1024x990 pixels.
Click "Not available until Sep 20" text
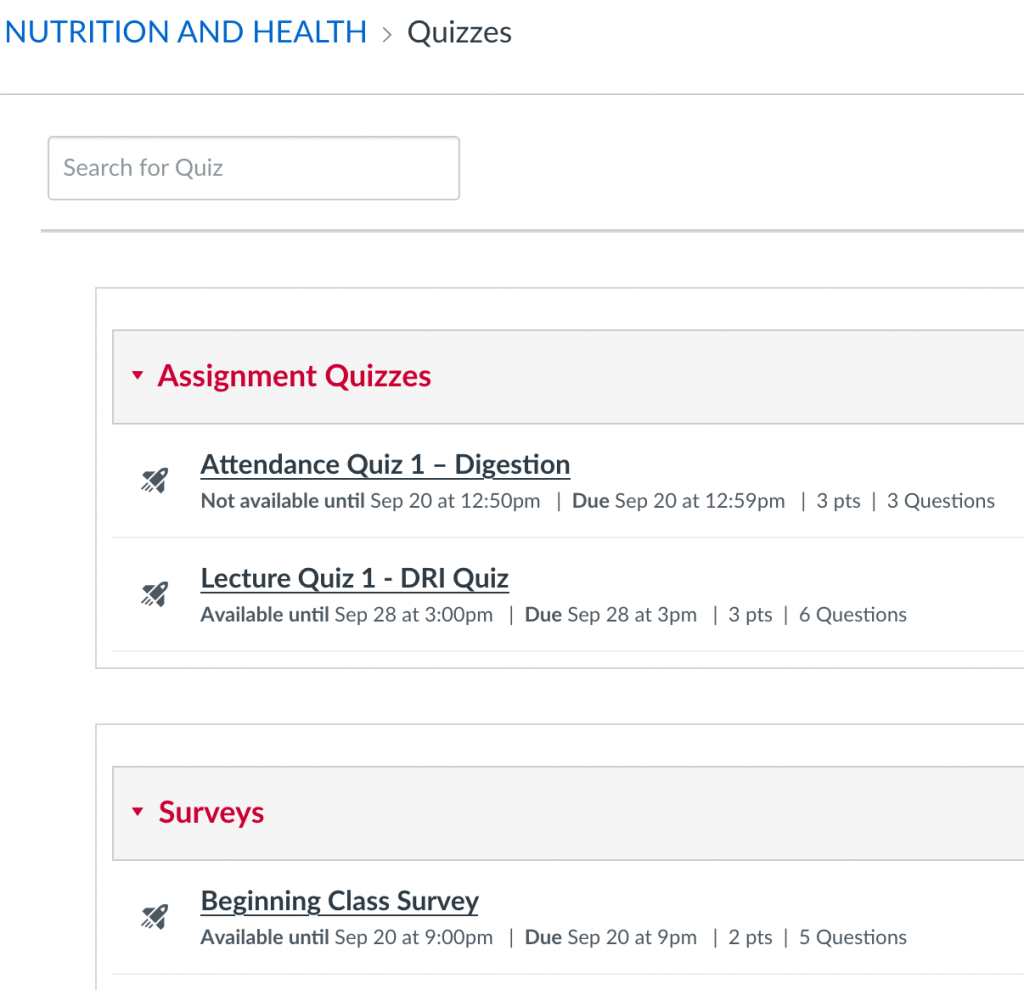coord(370,501)
